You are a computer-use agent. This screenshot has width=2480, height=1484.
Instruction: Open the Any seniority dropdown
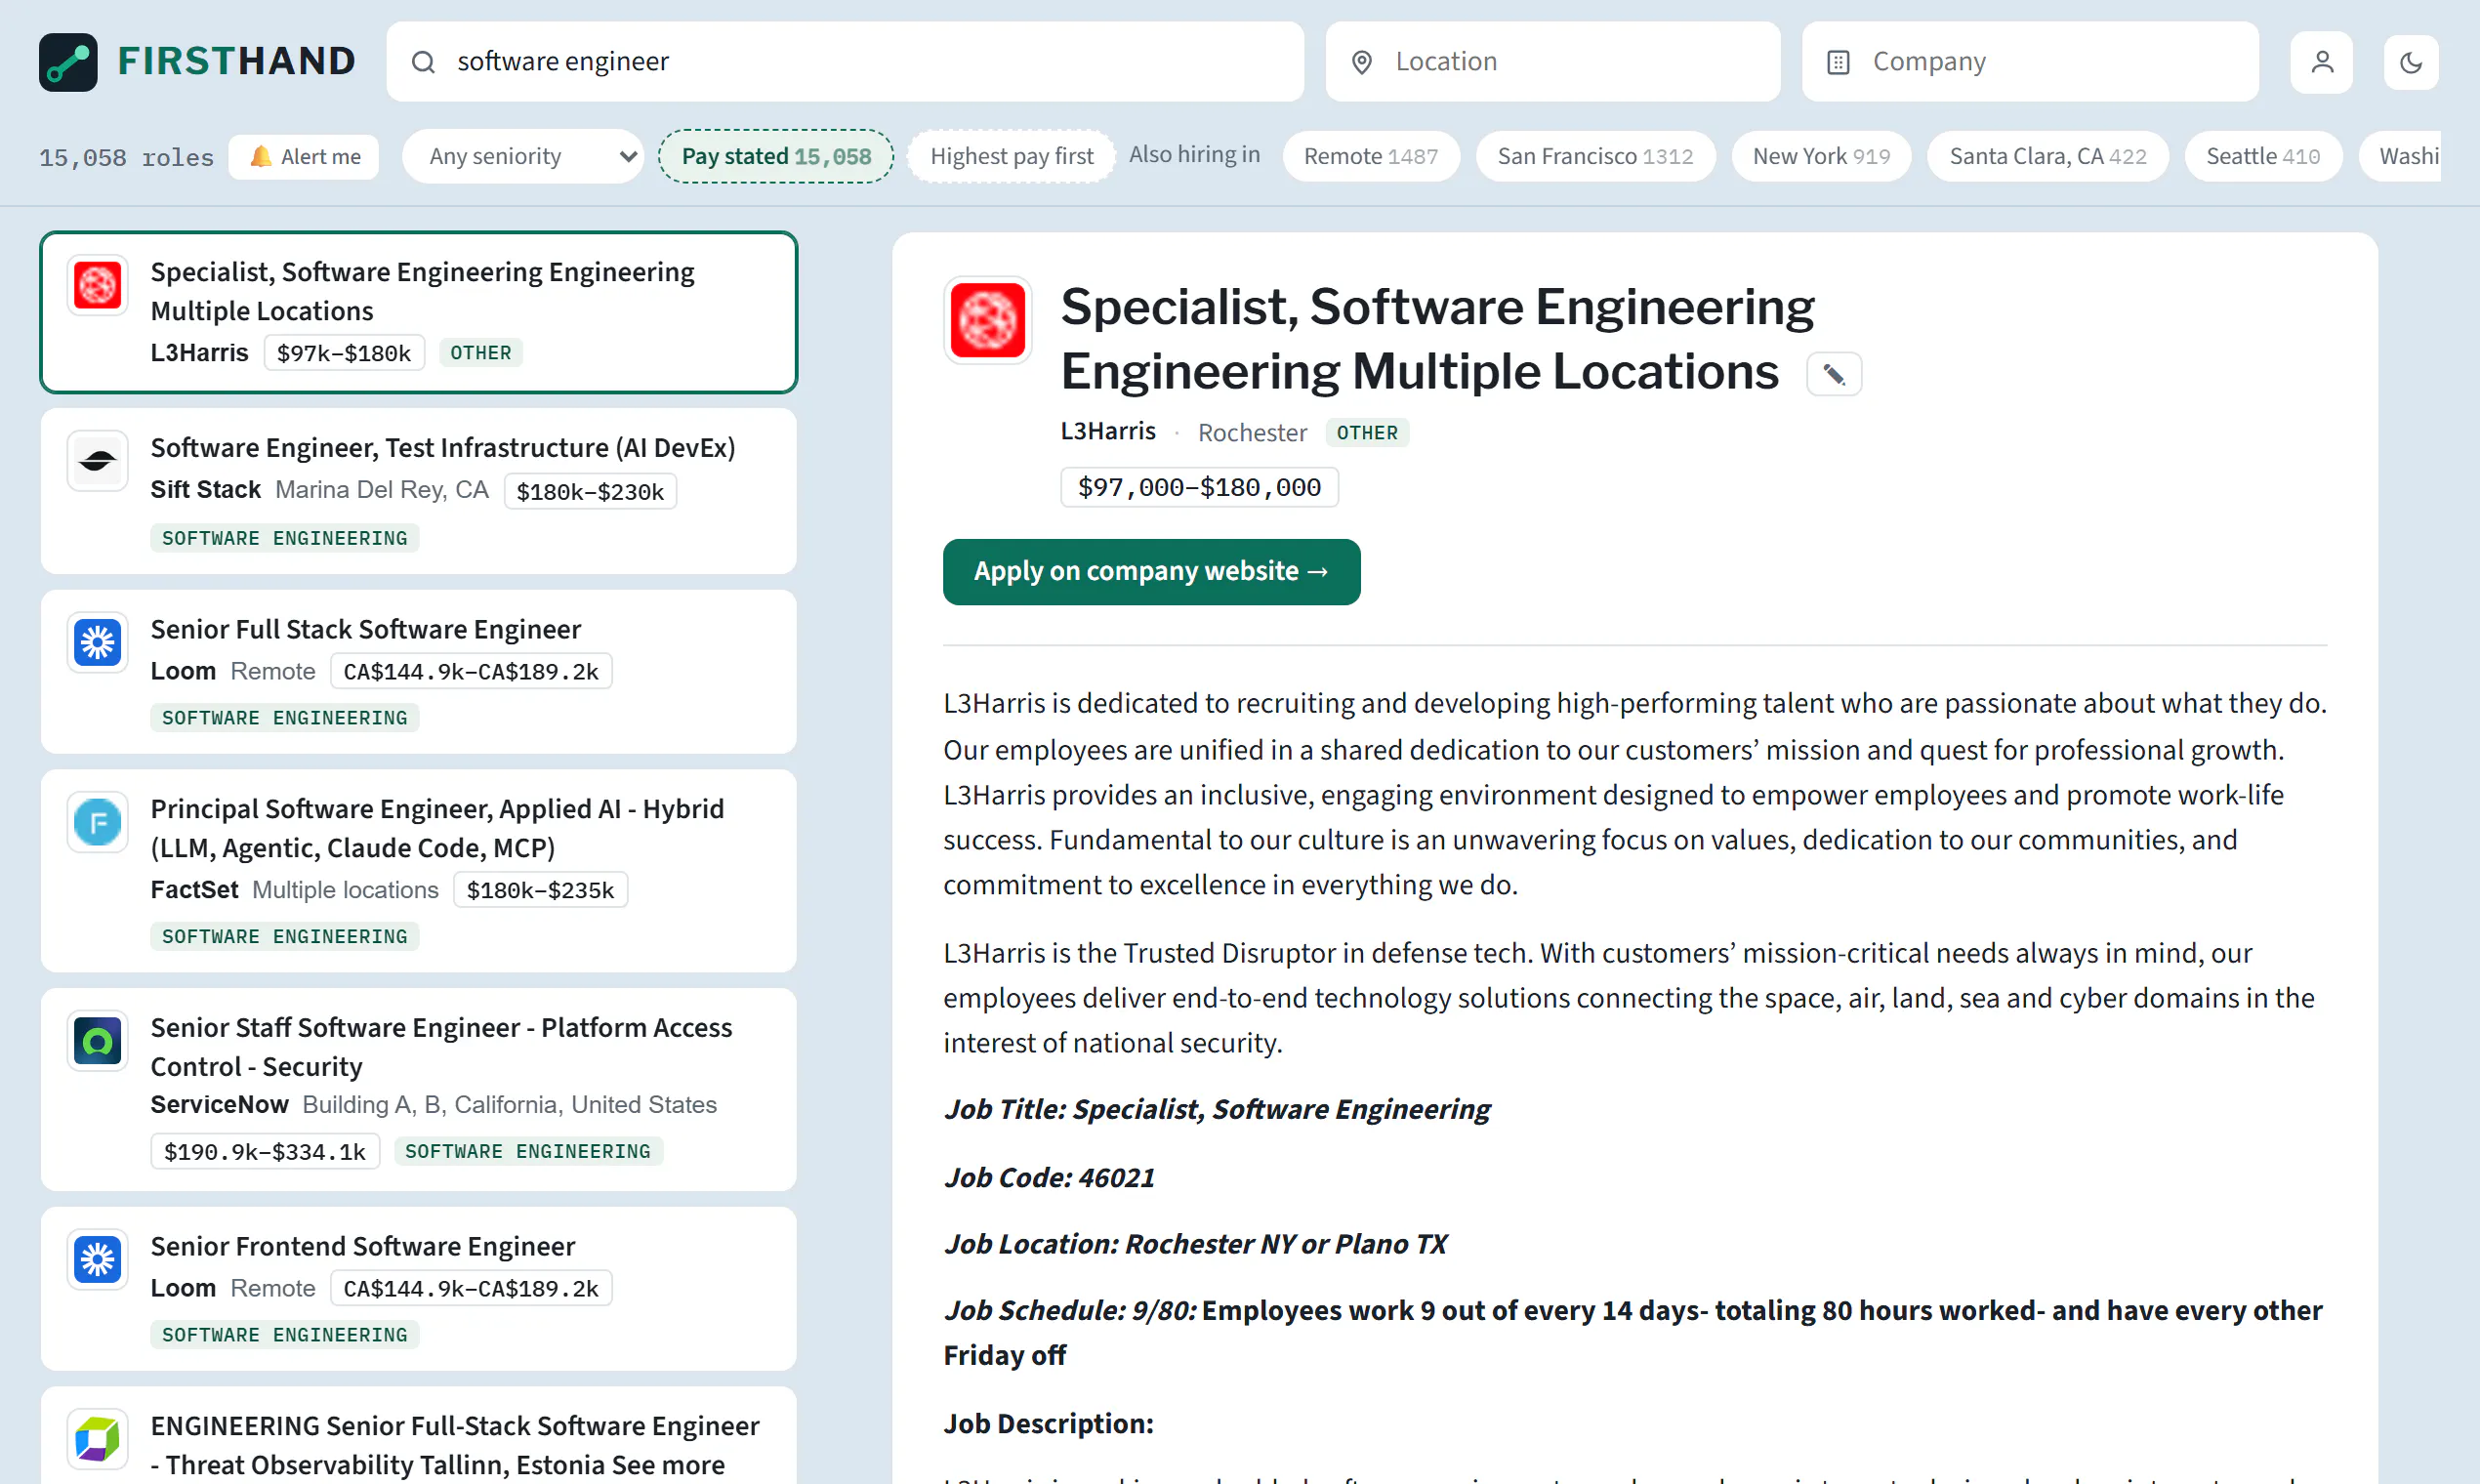point(521,156)
